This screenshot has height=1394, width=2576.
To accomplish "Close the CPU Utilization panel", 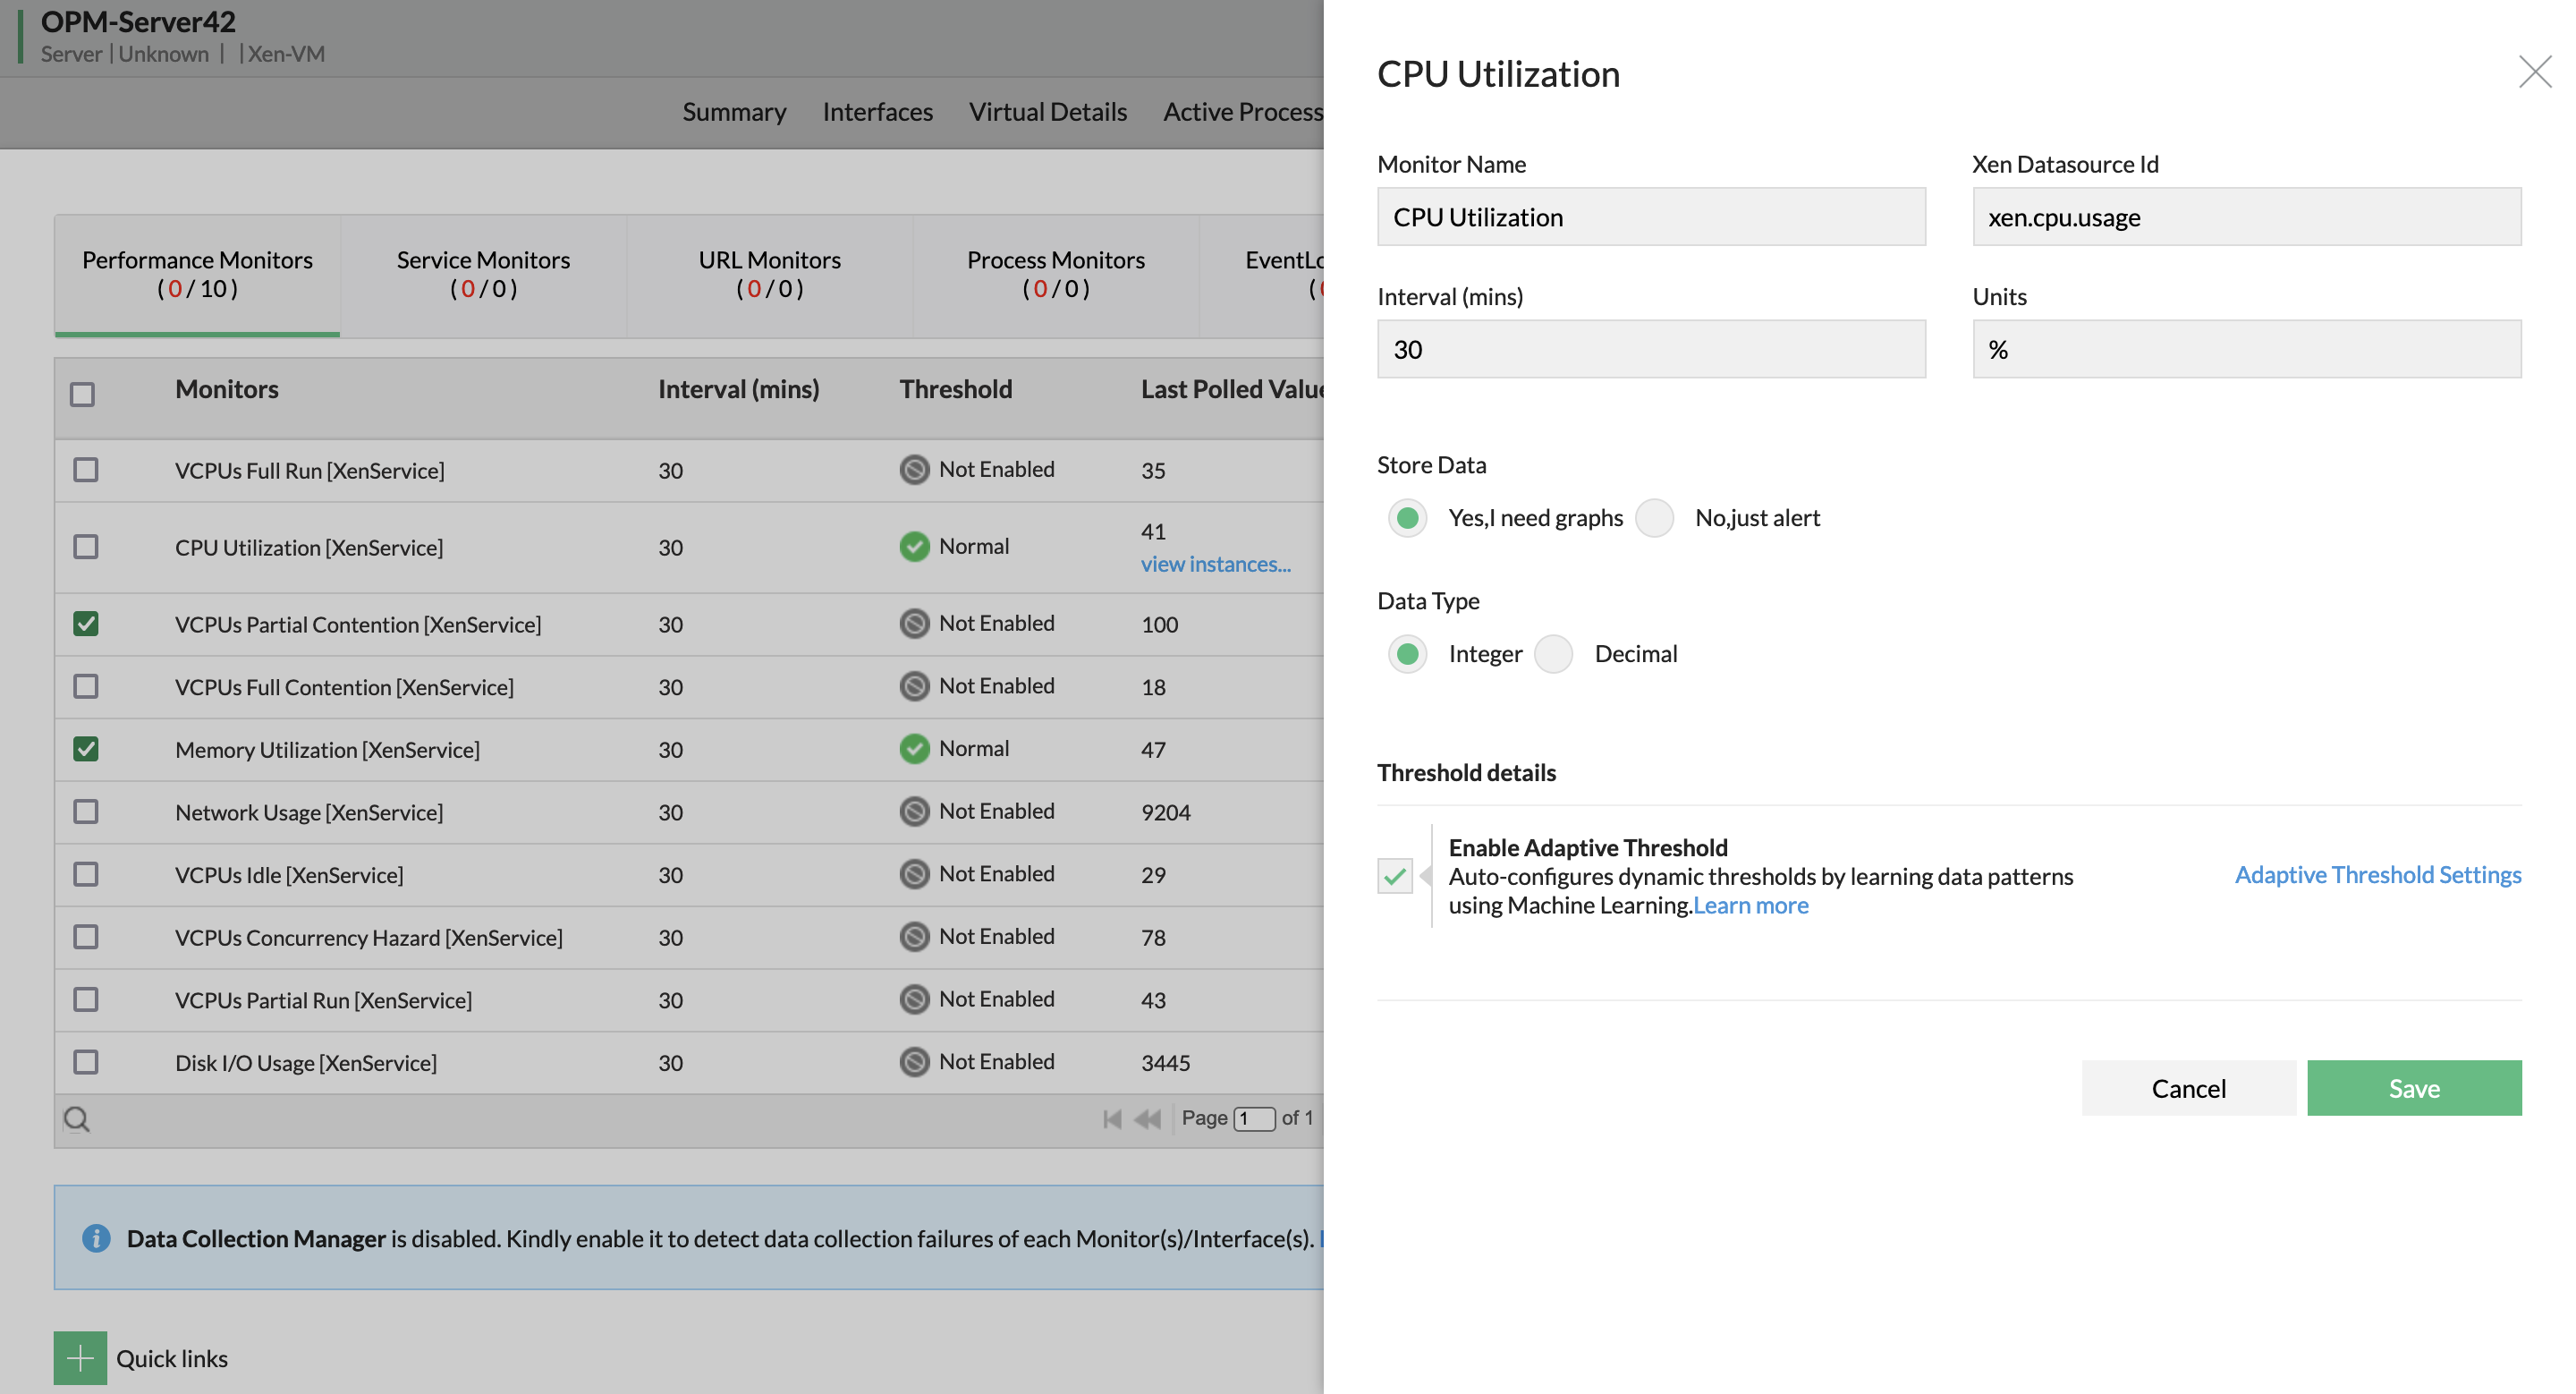I will coord(2534,72).
